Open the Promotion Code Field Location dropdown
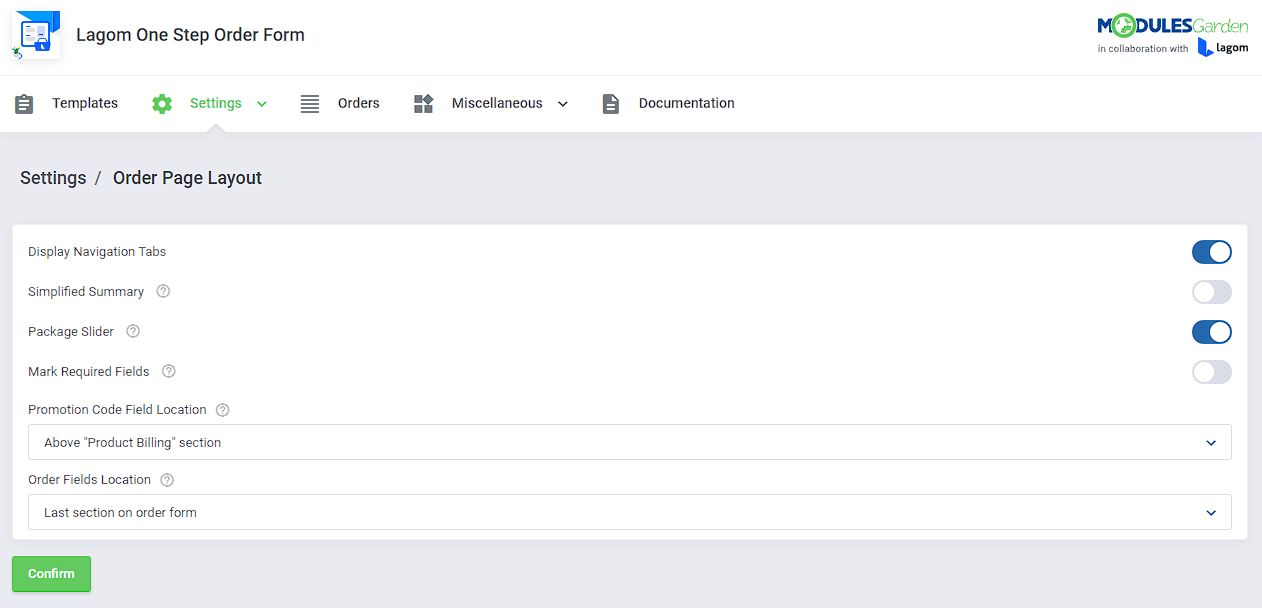Image resolution: width=1262 pixels, height=608 pixels. pyautogui.click(x=630, y=442)
